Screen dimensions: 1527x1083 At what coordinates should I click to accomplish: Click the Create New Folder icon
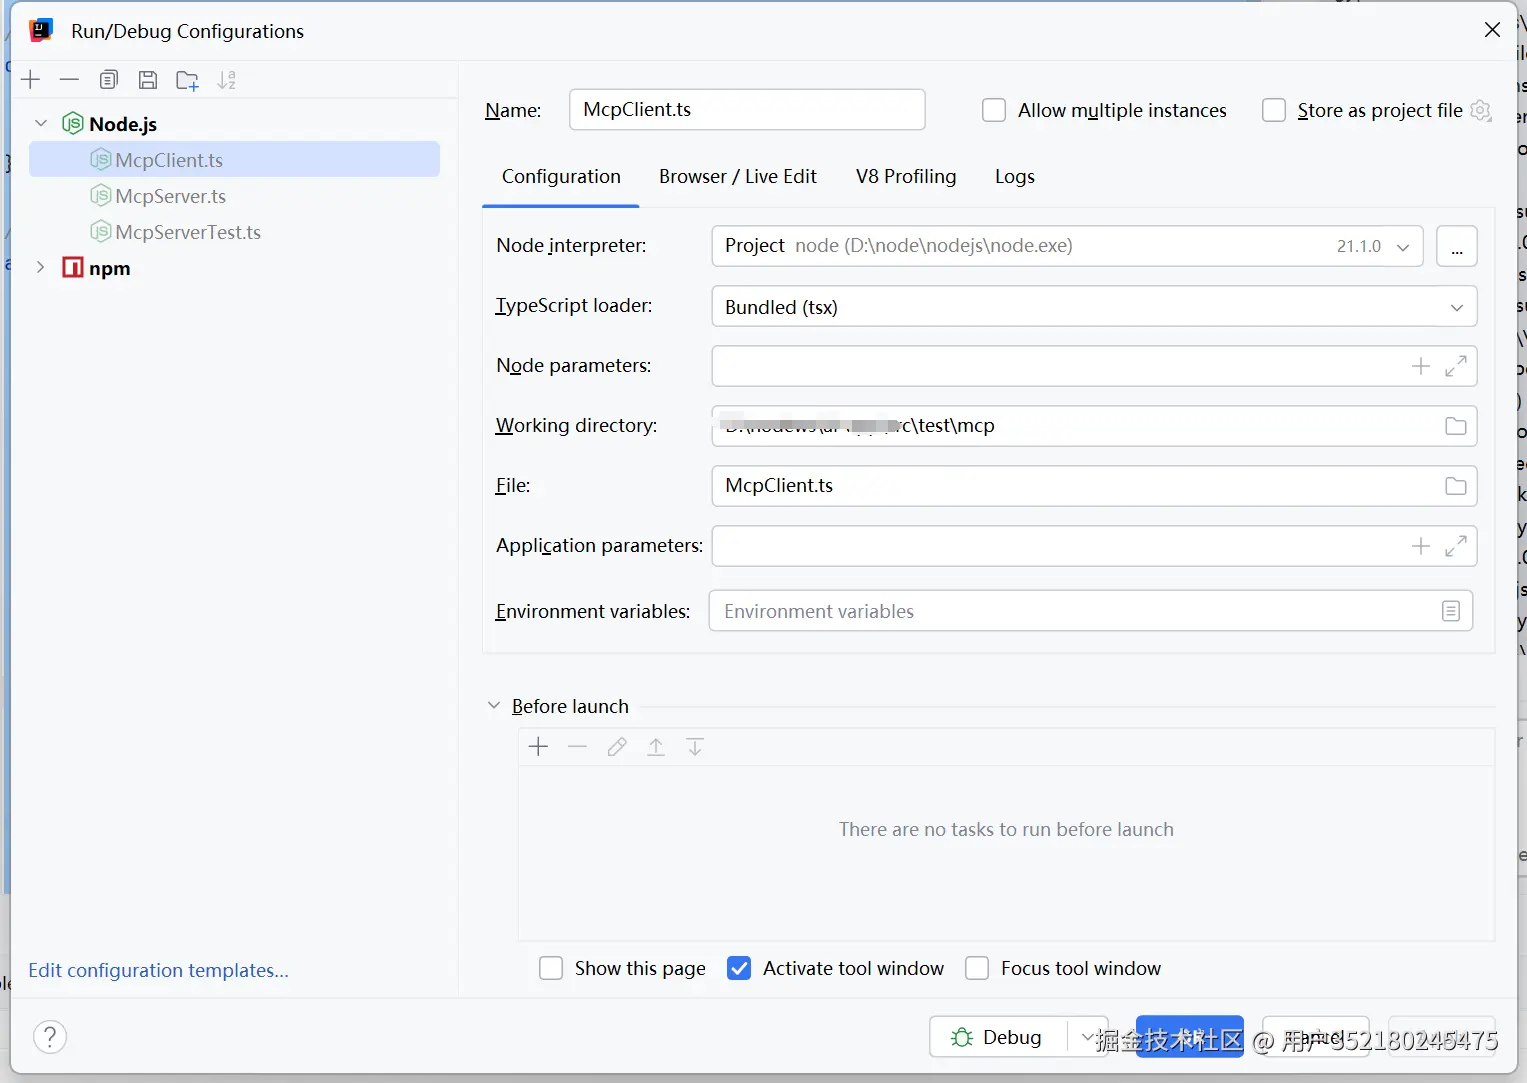(187, 80)
